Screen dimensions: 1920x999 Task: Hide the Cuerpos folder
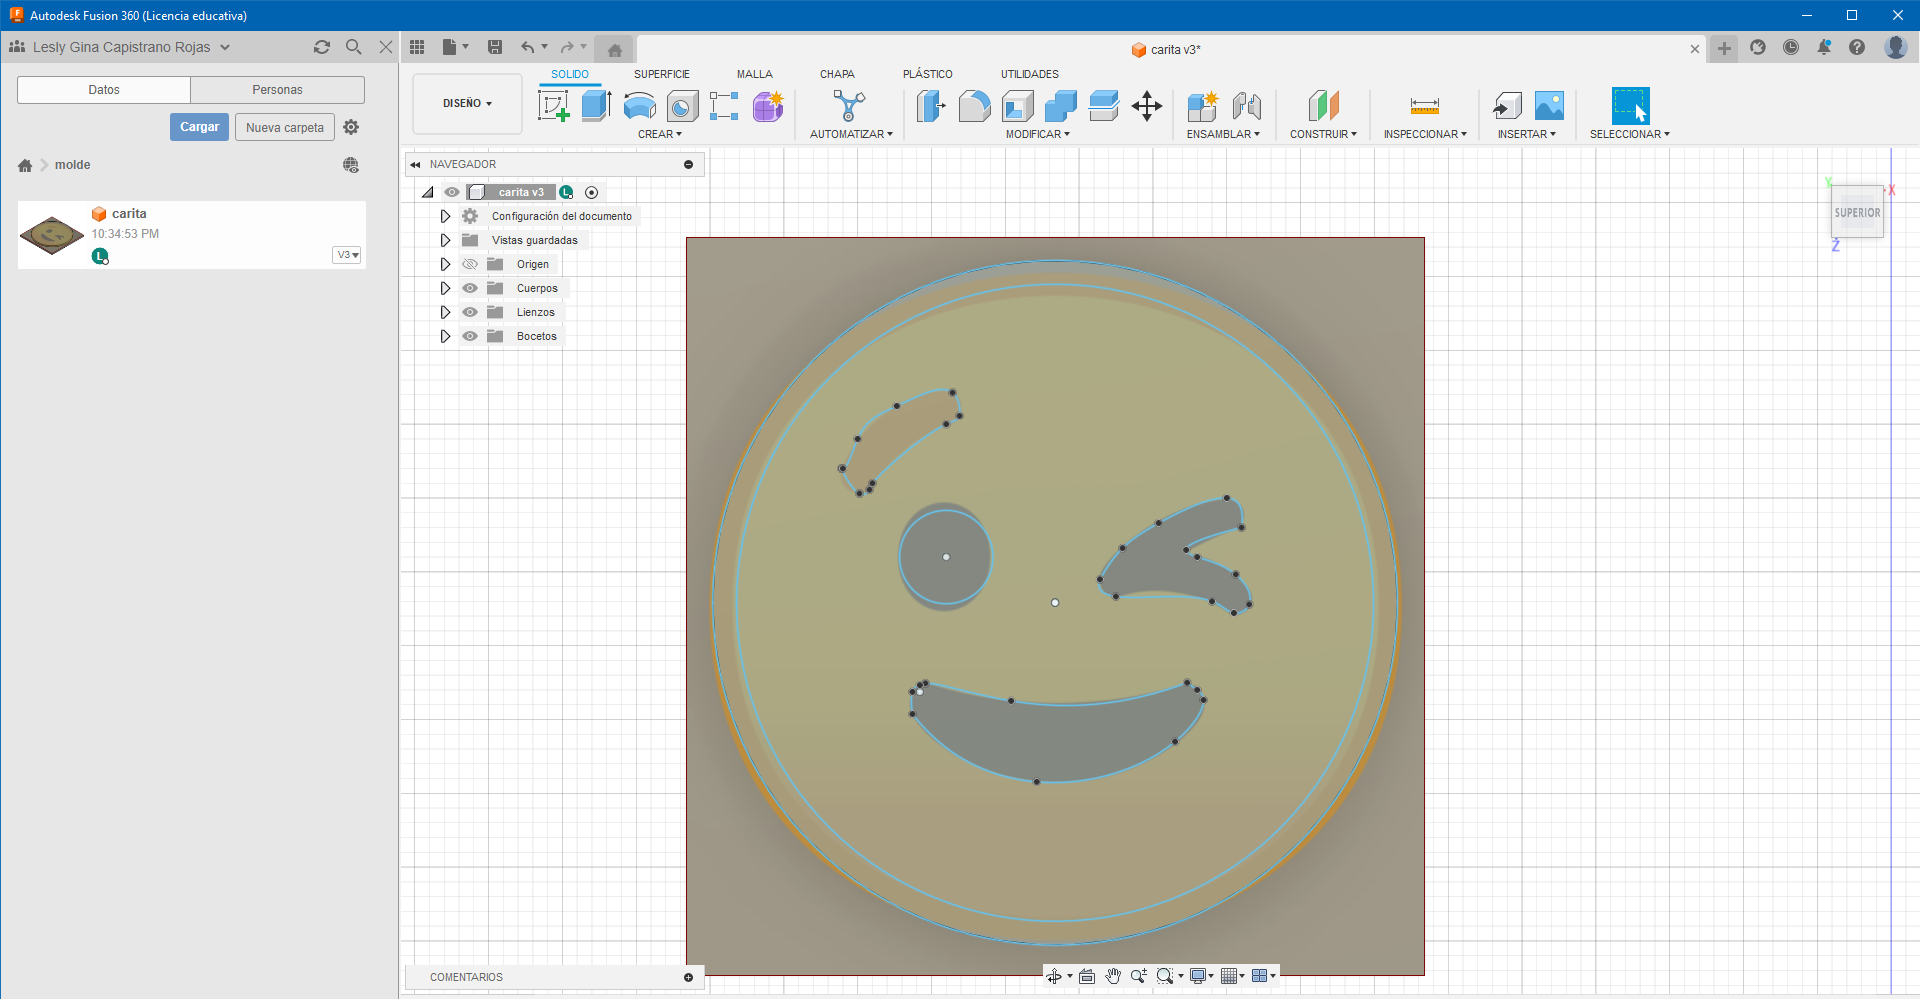click(x=470, y=288)
